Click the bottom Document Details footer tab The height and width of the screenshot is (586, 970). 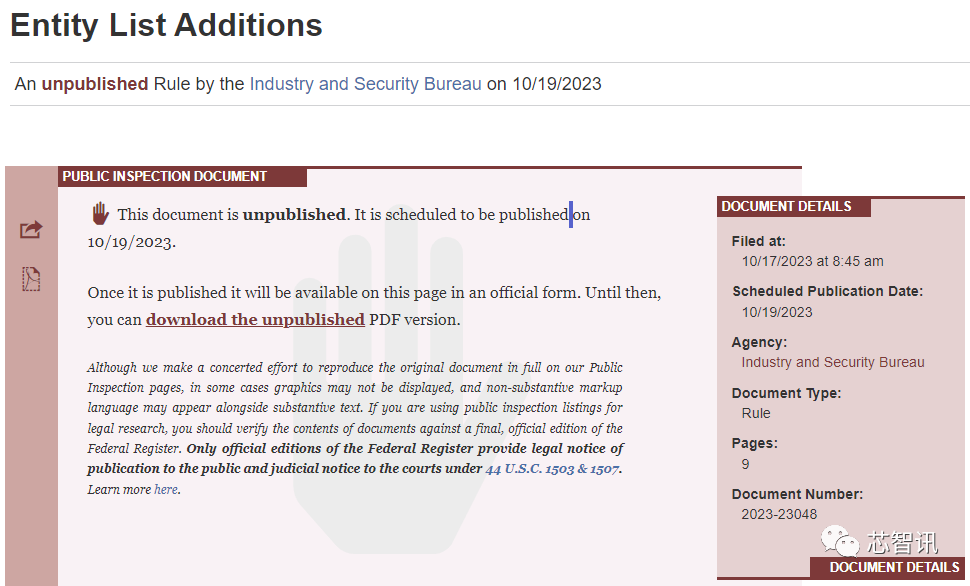click(x=894, y=567)
